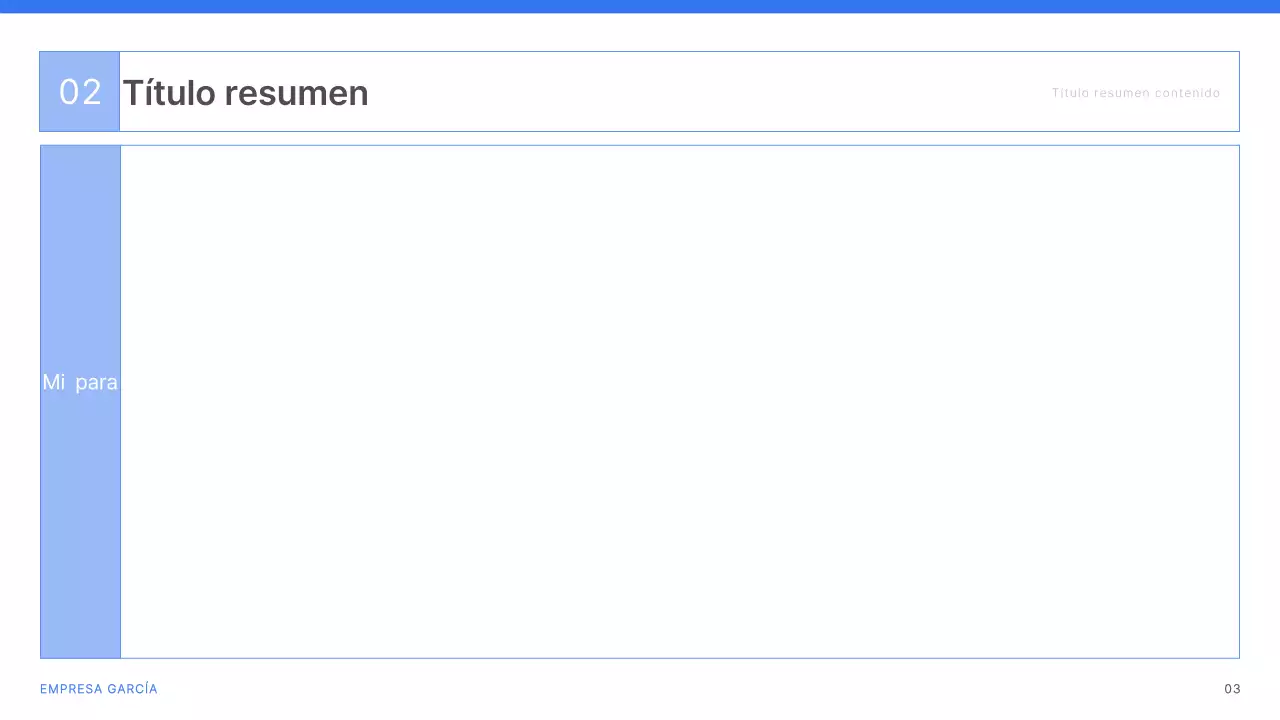The width and height of the screenshot is (1280, 720).
Task: Click the blue bar along the top edge
Action: [640, 6]
